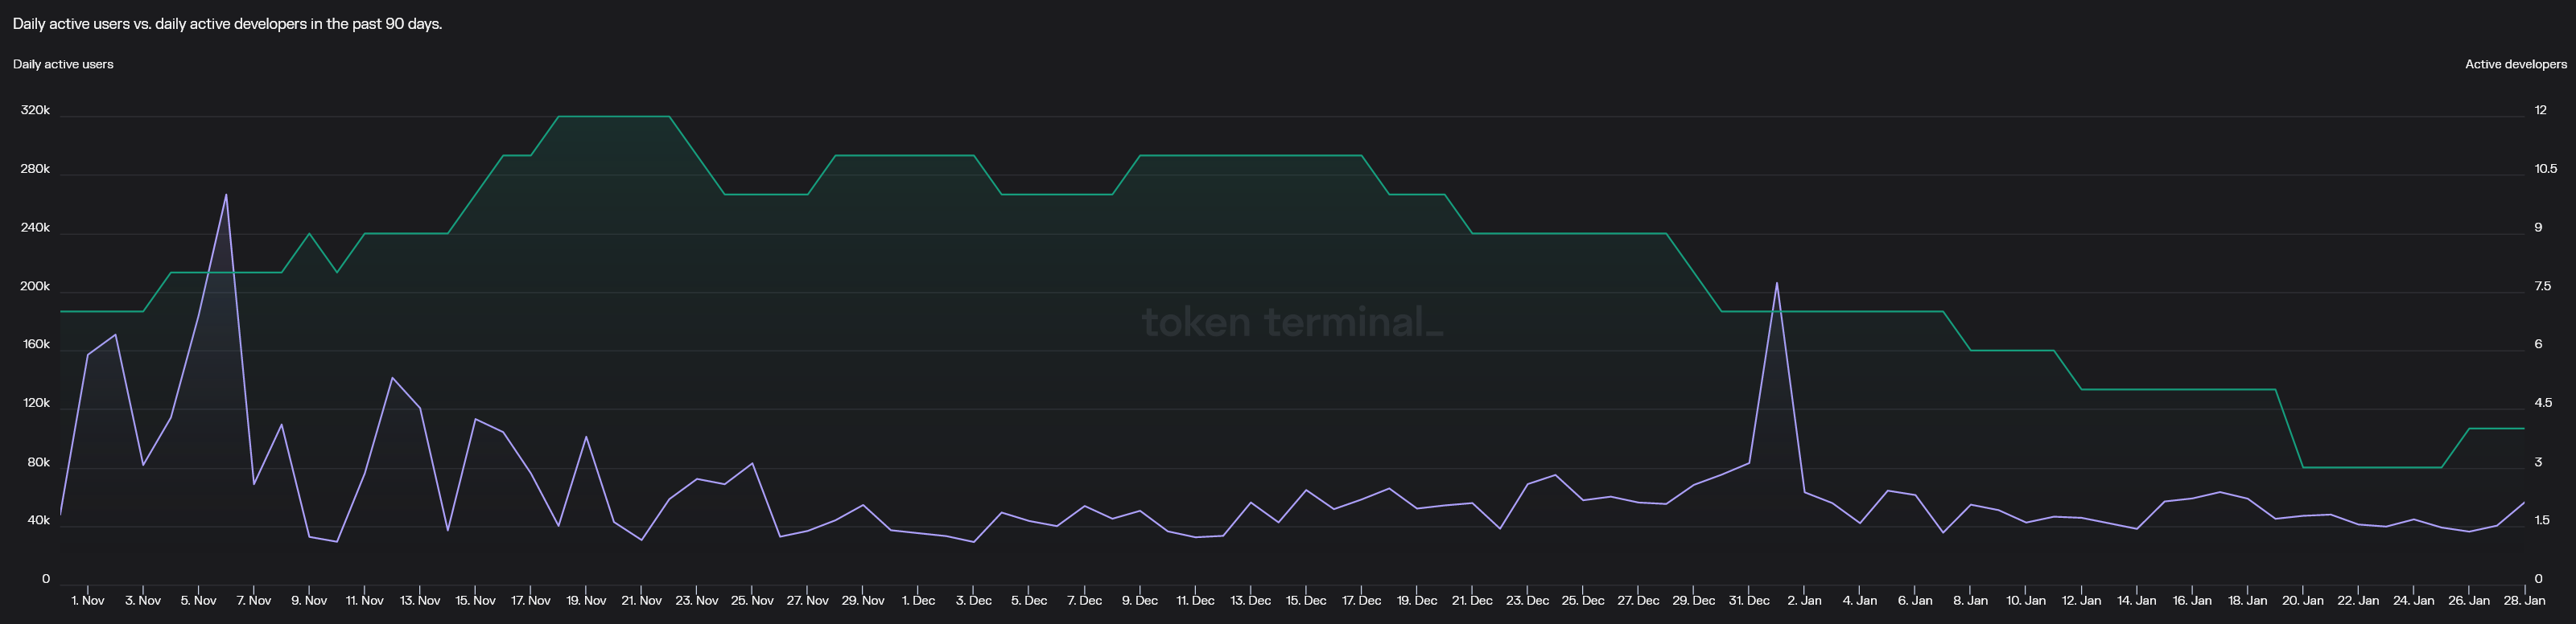This screenshot has height=624, width=2576.
Task: Pick the "1. Dec" date label
Action: pos(918,601)
